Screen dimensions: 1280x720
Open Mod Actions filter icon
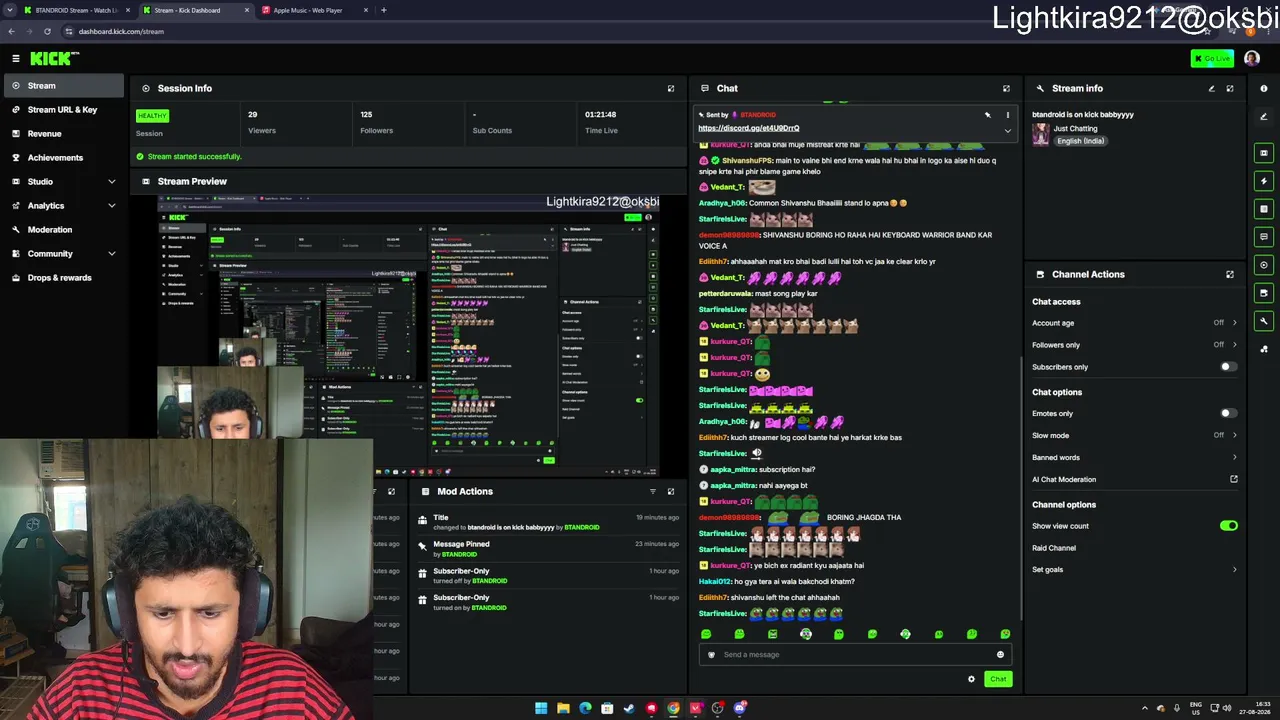pyautogui.click(x=653, y=491)
